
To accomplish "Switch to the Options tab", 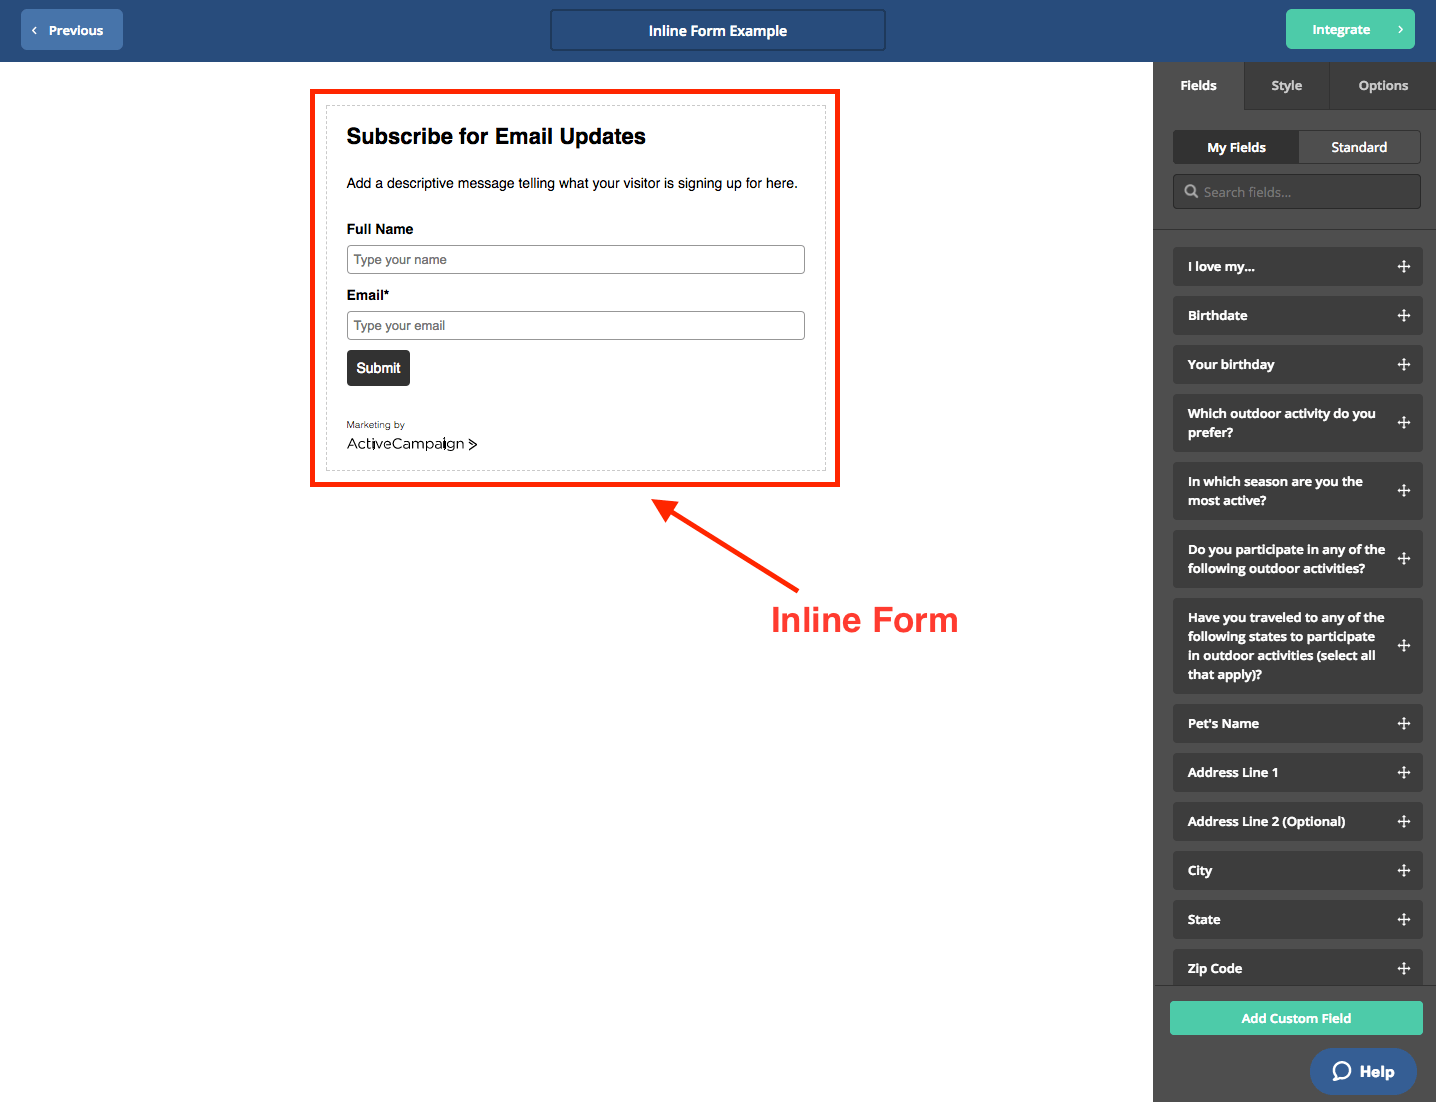I will (1382, 86).
